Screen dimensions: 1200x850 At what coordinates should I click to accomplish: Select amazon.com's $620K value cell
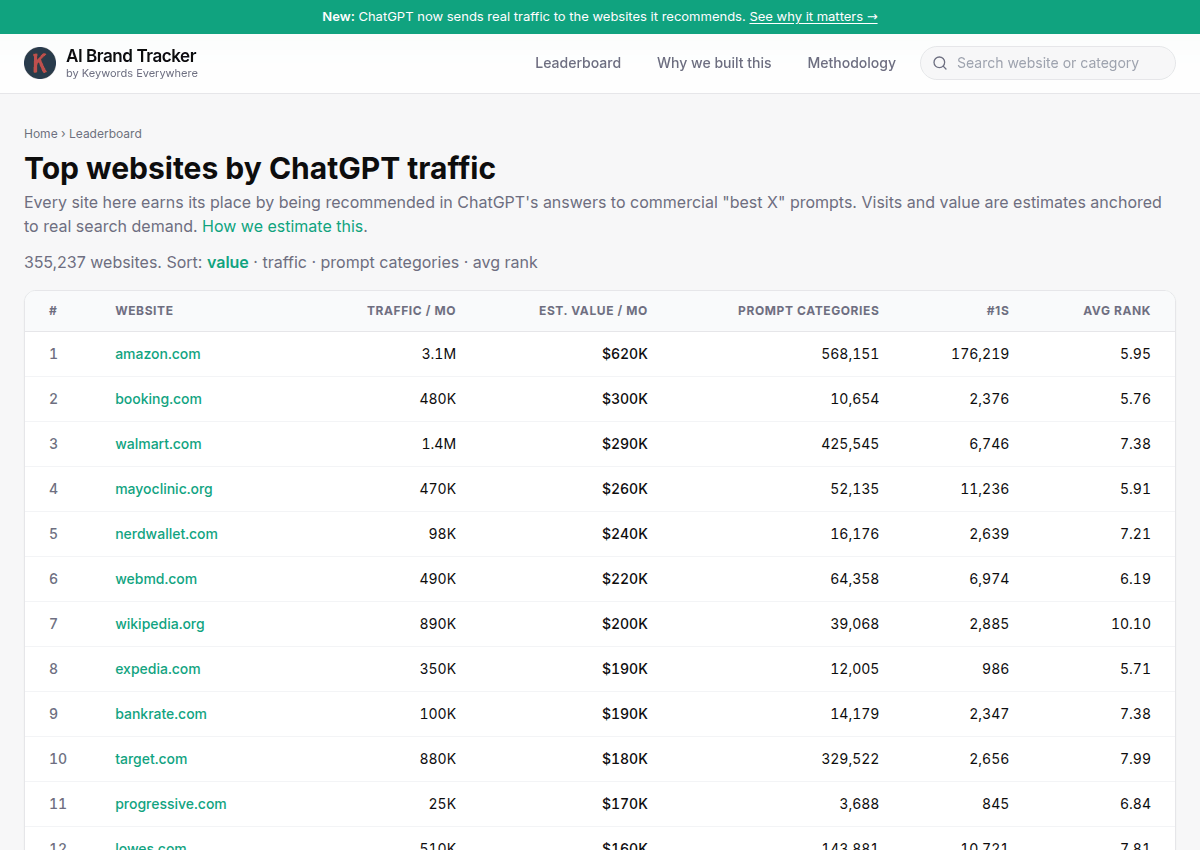click(625, 354)
